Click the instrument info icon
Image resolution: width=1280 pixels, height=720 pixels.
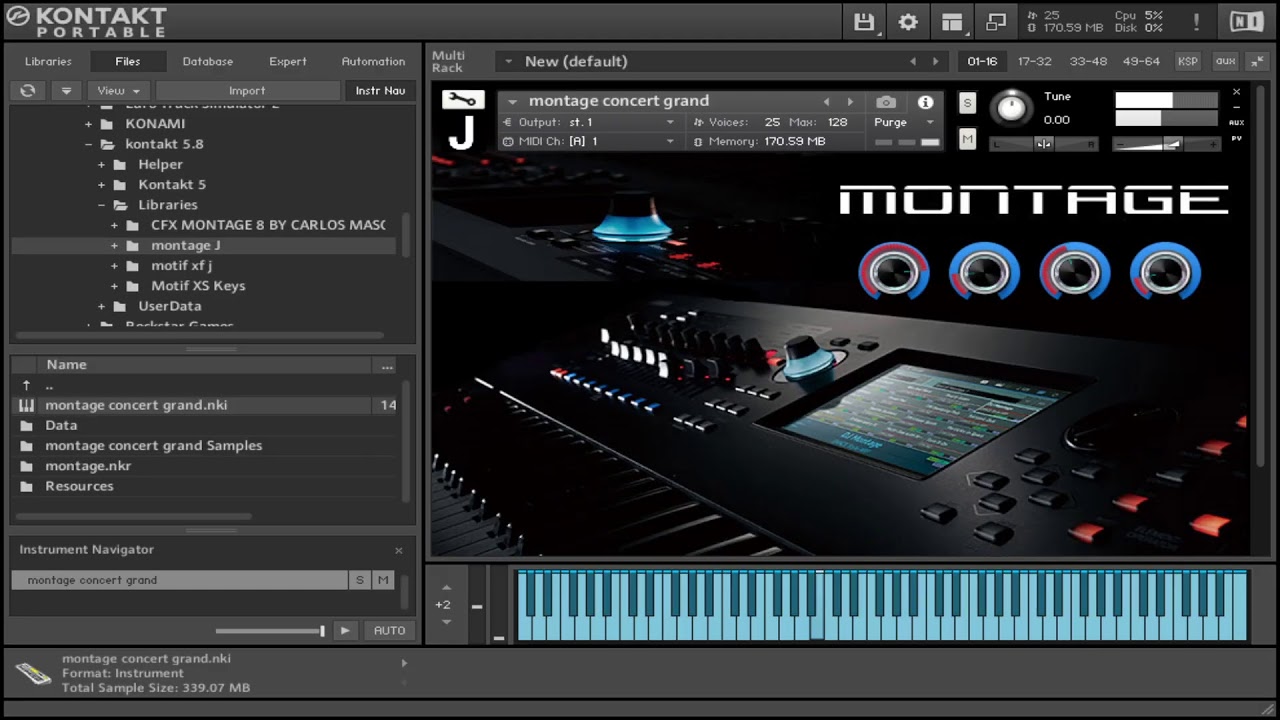(x=925, y=102)
